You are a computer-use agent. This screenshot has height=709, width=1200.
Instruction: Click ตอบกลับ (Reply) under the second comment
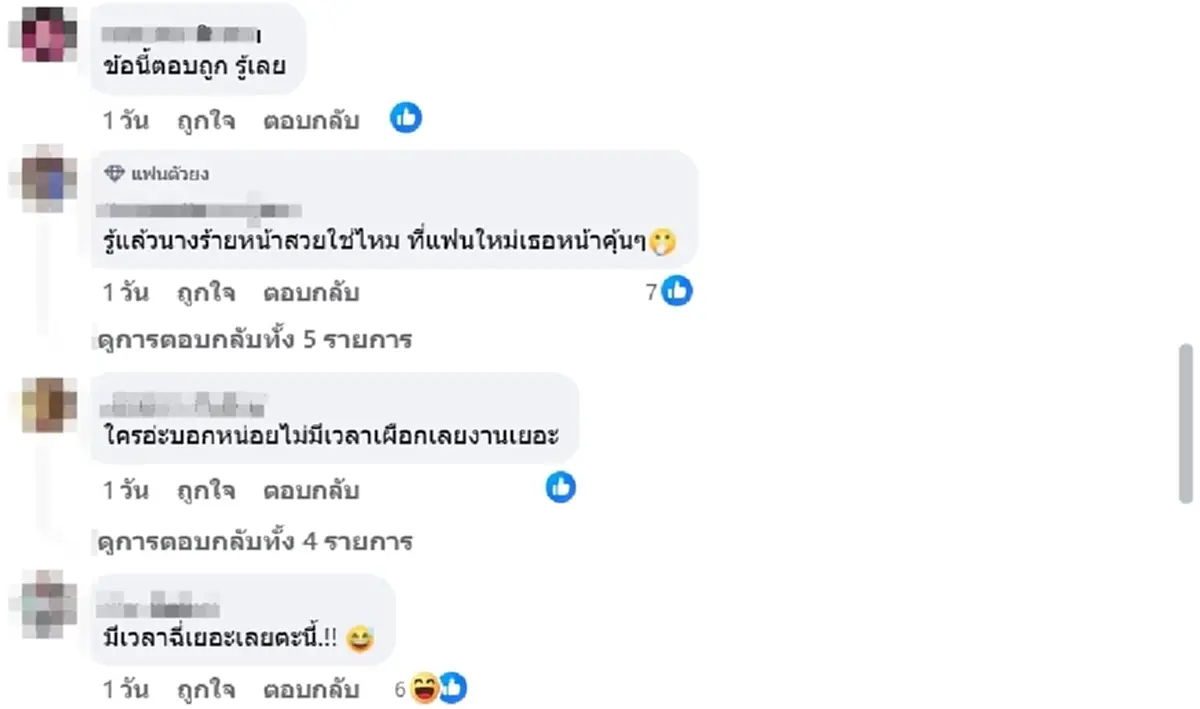point(310,293)
